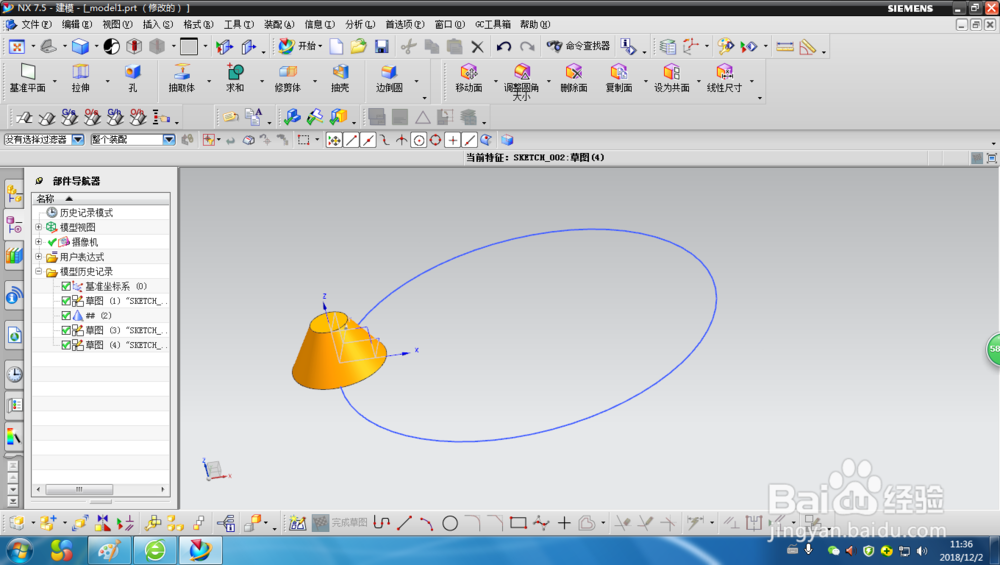Click the Windows Start orb
The height and width of the screenshot is (565, 1000).
(x=18, y=550)
